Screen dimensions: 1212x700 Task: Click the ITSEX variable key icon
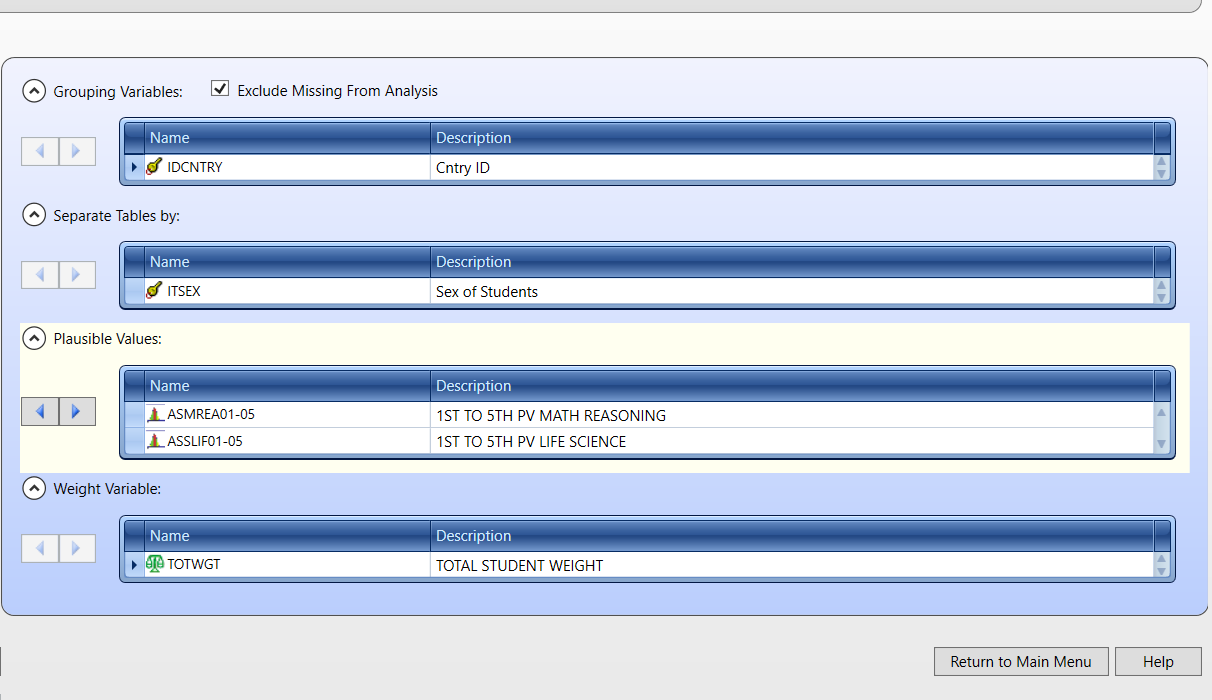pyautogui.click(x=154, y=291)
